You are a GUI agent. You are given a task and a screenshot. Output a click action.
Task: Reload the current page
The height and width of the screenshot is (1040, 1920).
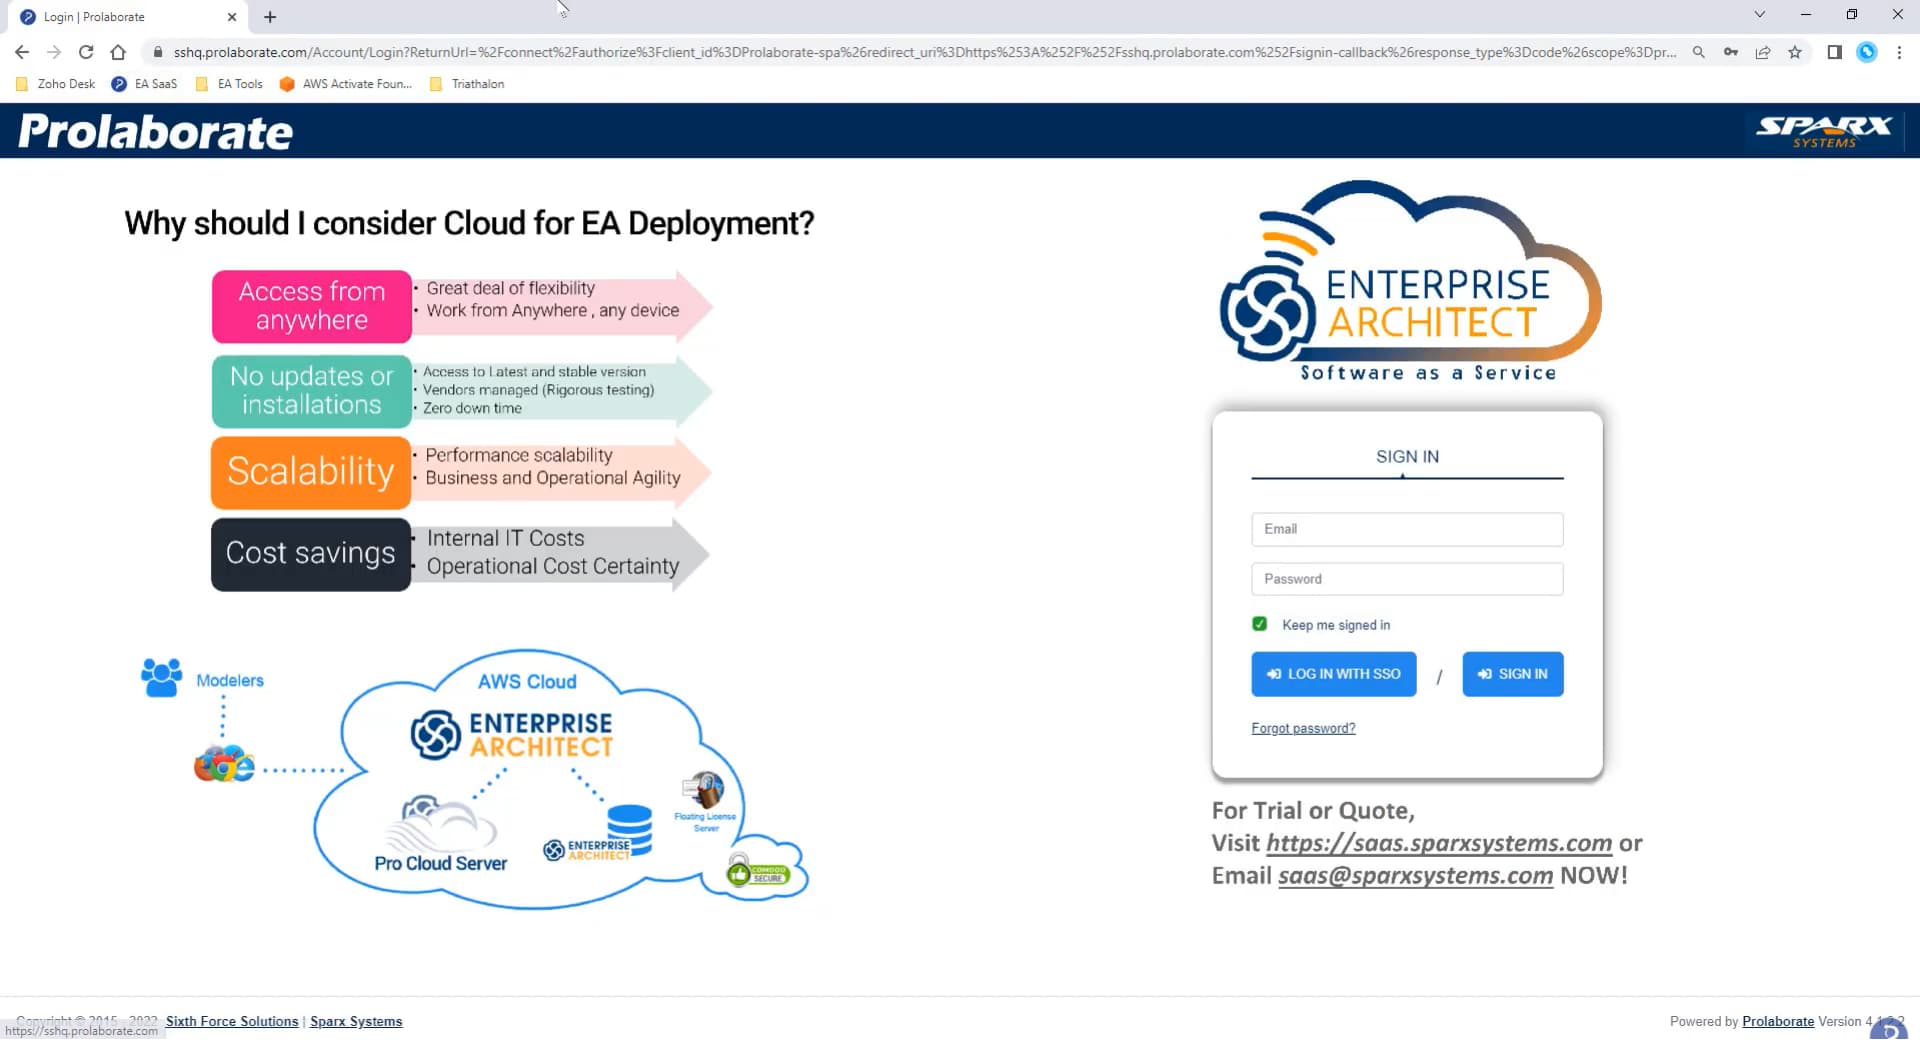[85, 51]
